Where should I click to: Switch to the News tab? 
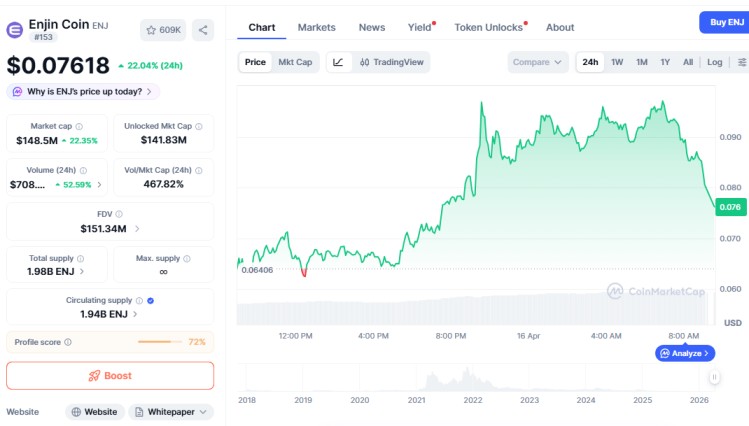[372, 28]
